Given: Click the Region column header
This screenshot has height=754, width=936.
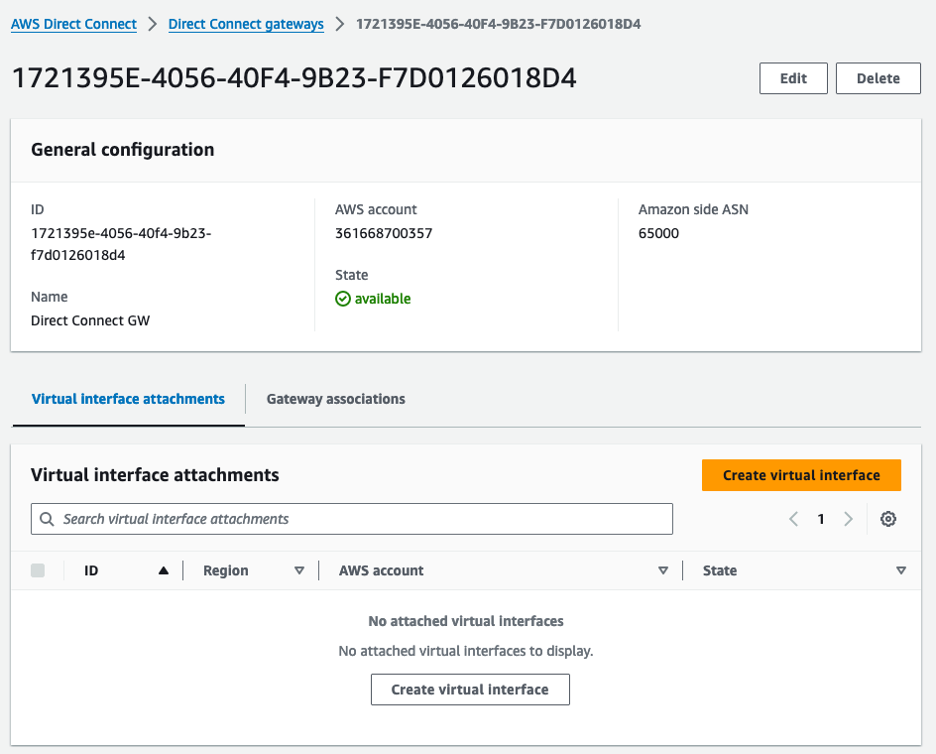Looking at the screenshot, I should click(x=226, y=571).
